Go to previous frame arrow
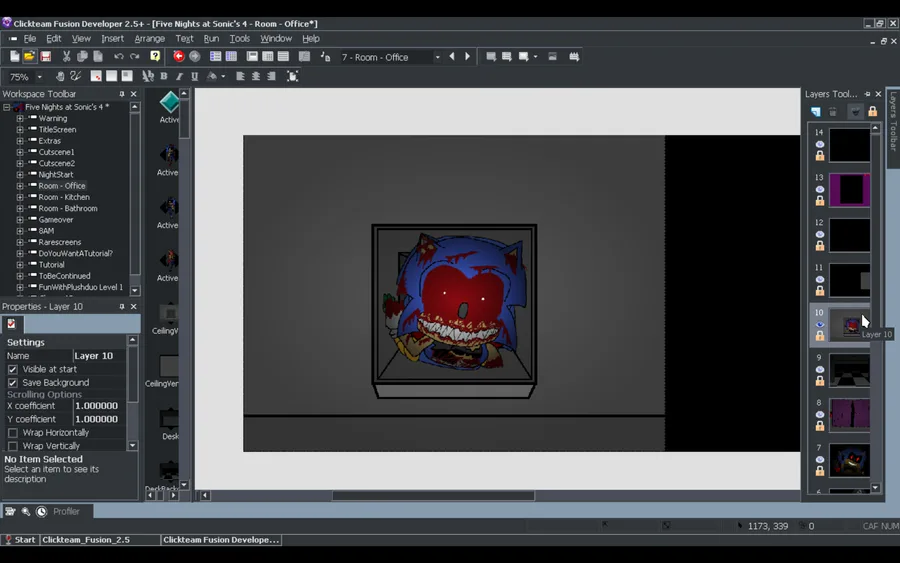Screen dimensions: 900x563 [x=452, y=56]
